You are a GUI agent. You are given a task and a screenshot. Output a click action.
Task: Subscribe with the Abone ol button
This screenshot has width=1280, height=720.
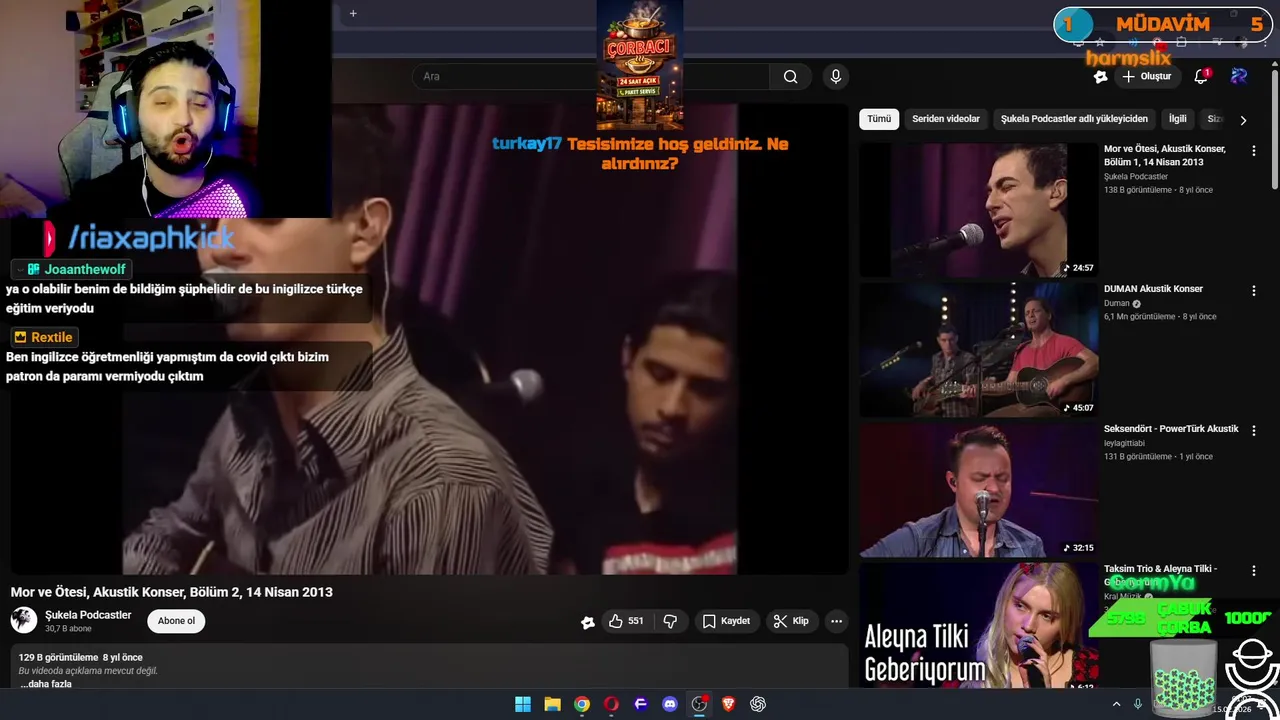176,621
